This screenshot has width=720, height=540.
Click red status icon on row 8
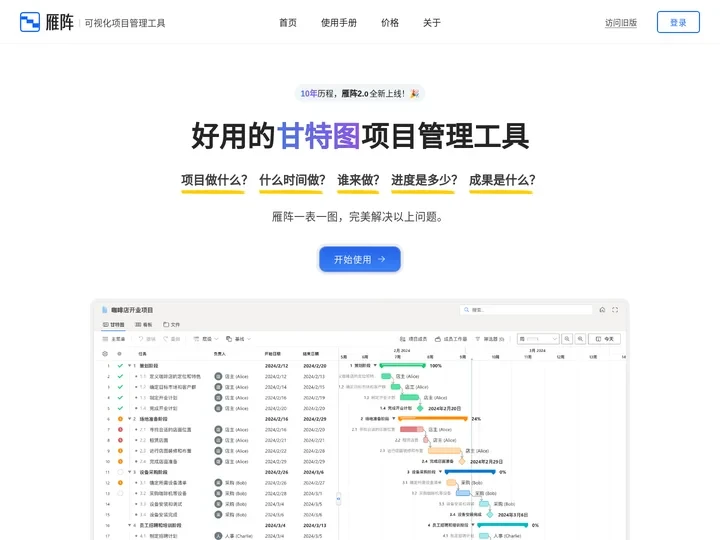coord(120,440)
